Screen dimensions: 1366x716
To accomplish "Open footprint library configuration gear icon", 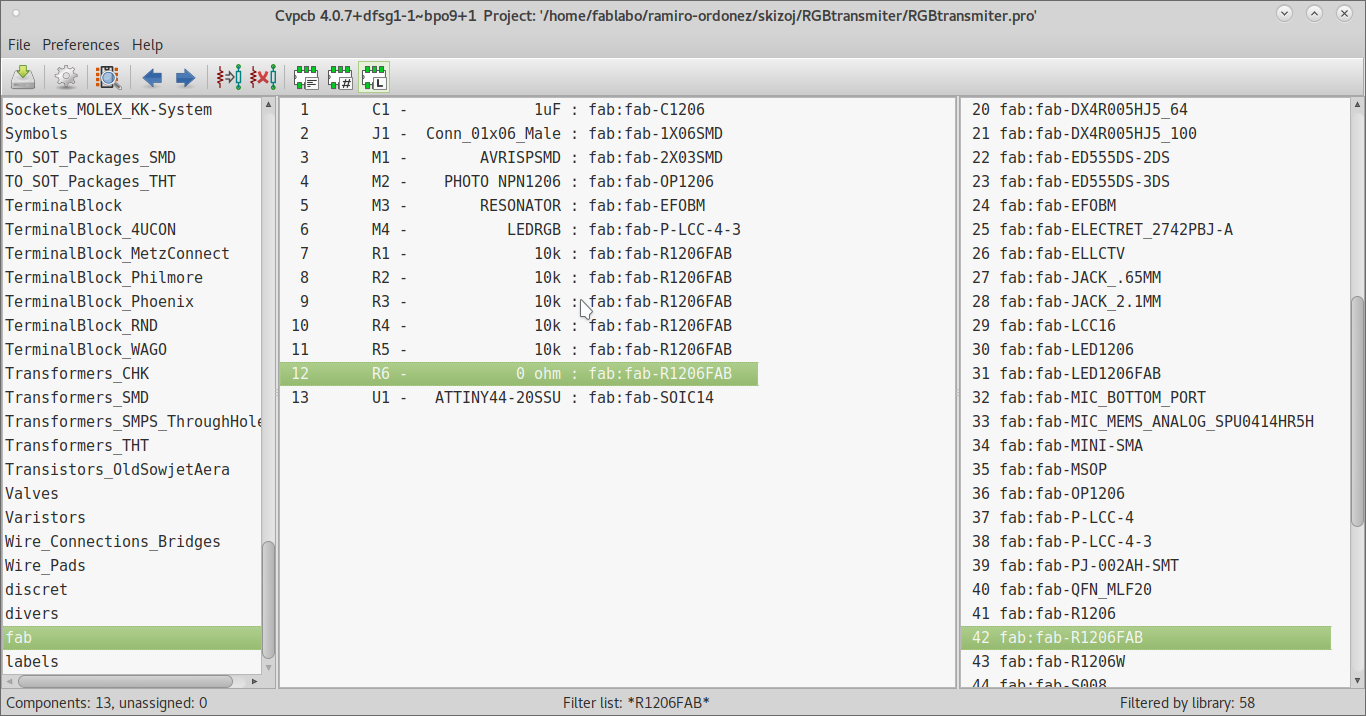I will coord(66,77).
